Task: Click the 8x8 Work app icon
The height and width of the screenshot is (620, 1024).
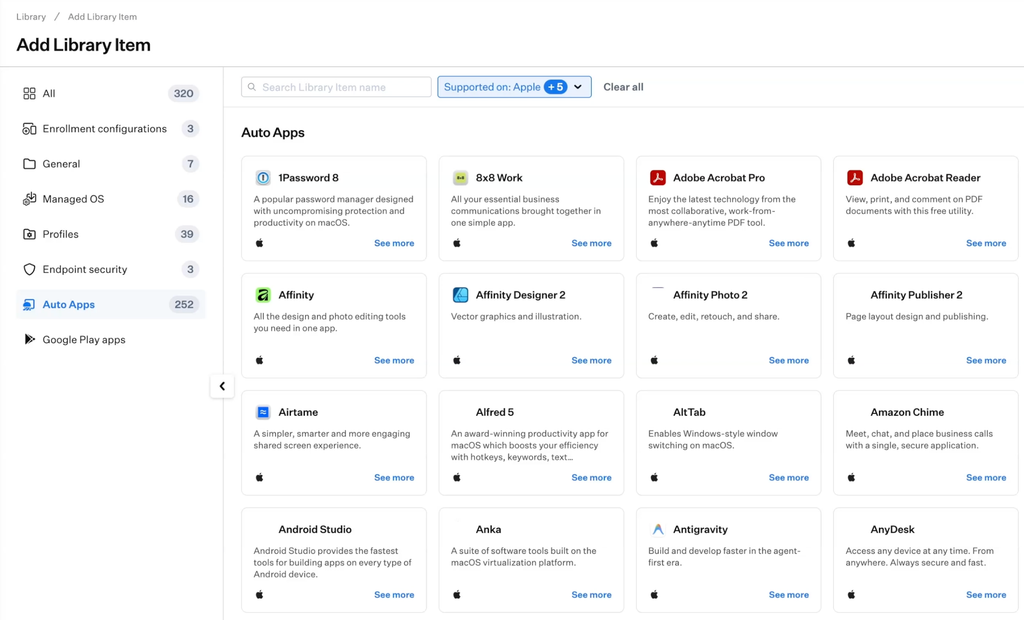Action: (x=460, y=178)
